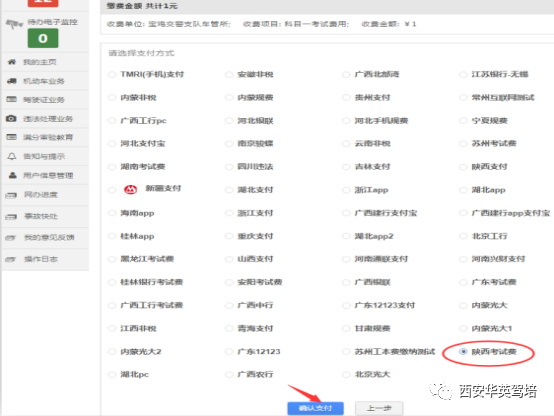Click the 上一步 button
This screenshot has width=554, height=416.
379,408
